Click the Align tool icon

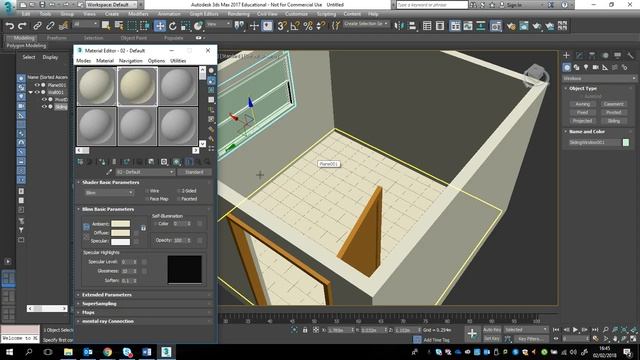coord(412,26)
